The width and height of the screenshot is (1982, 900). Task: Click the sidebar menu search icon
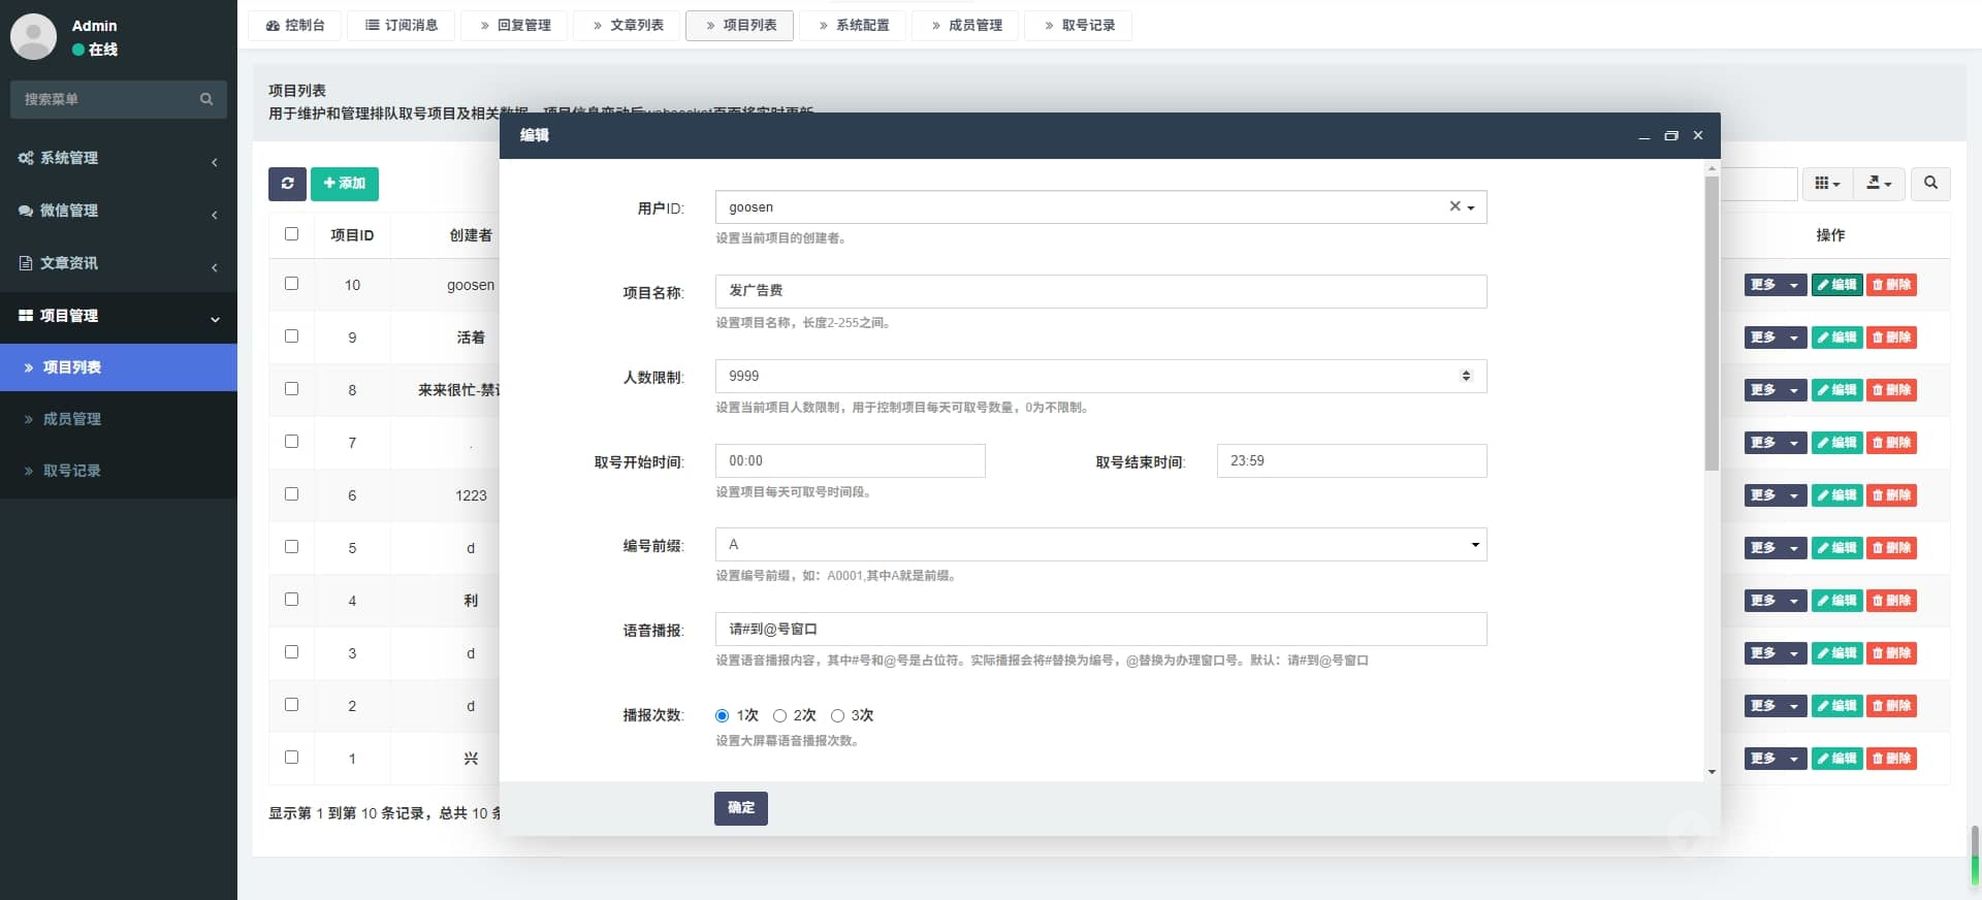206,99
